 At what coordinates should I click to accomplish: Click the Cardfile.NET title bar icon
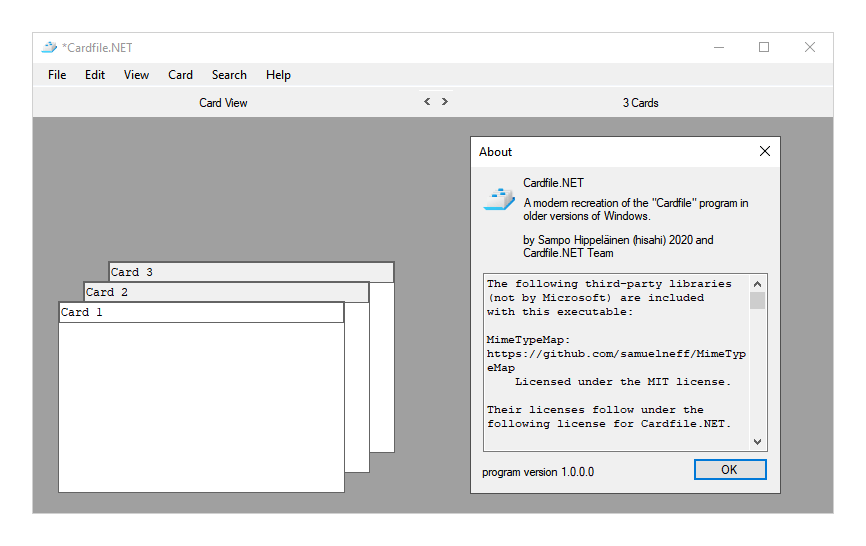49,47
